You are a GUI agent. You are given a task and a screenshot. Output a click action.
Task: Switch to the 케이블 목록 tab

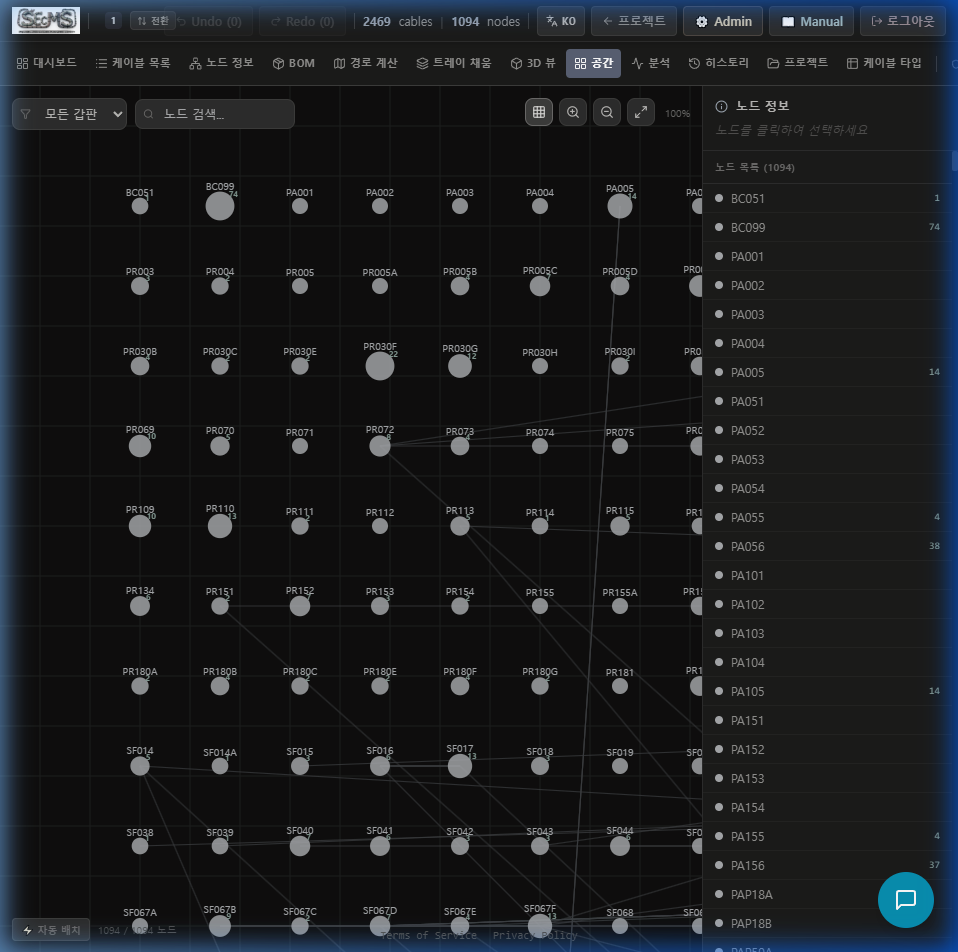[133, 63]
